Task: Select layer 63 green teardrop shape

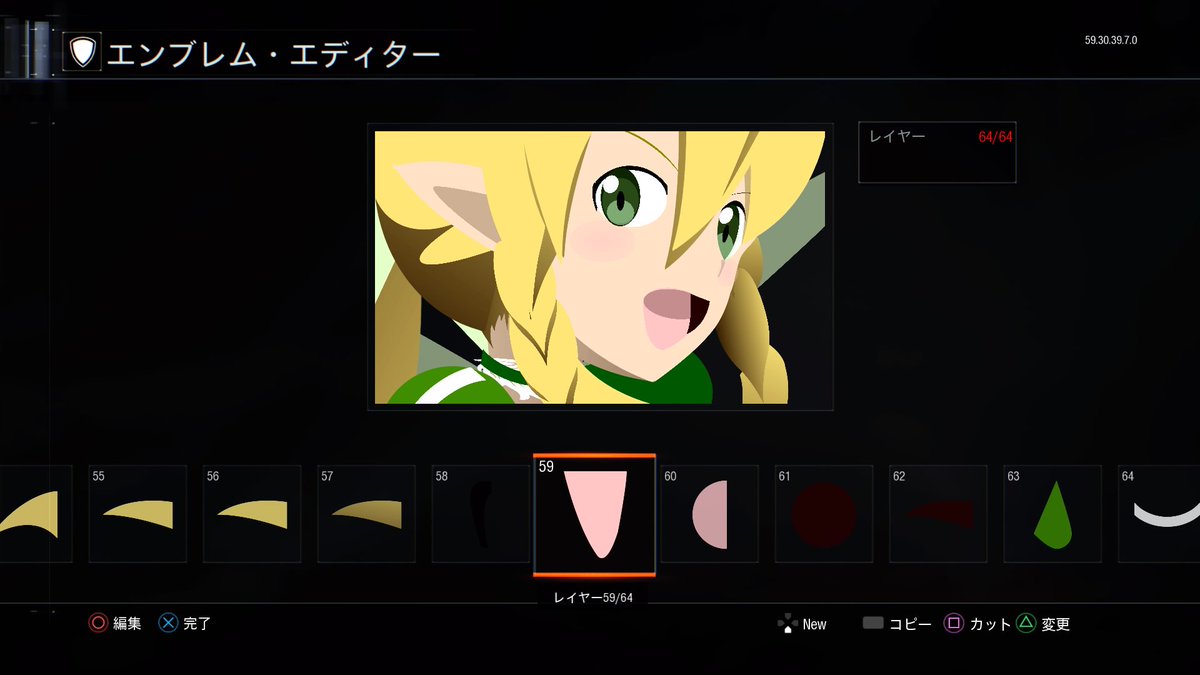Action: click(x=1052, y=513)
